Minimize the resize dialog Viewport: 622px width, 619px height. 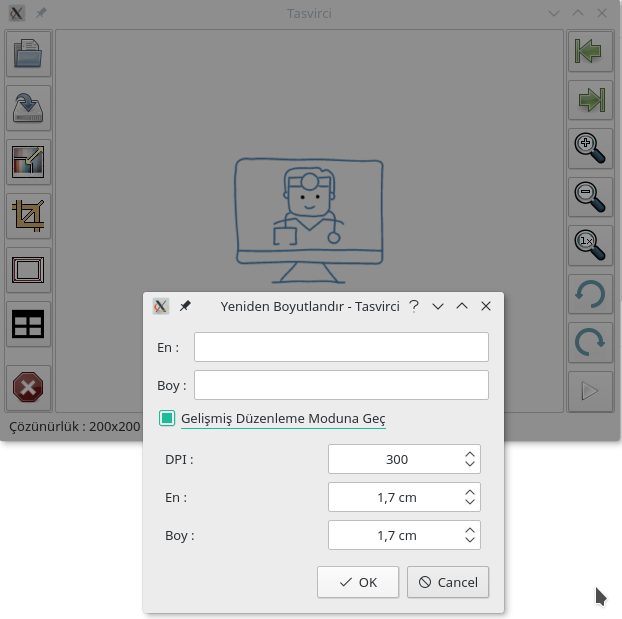(438, 306)
